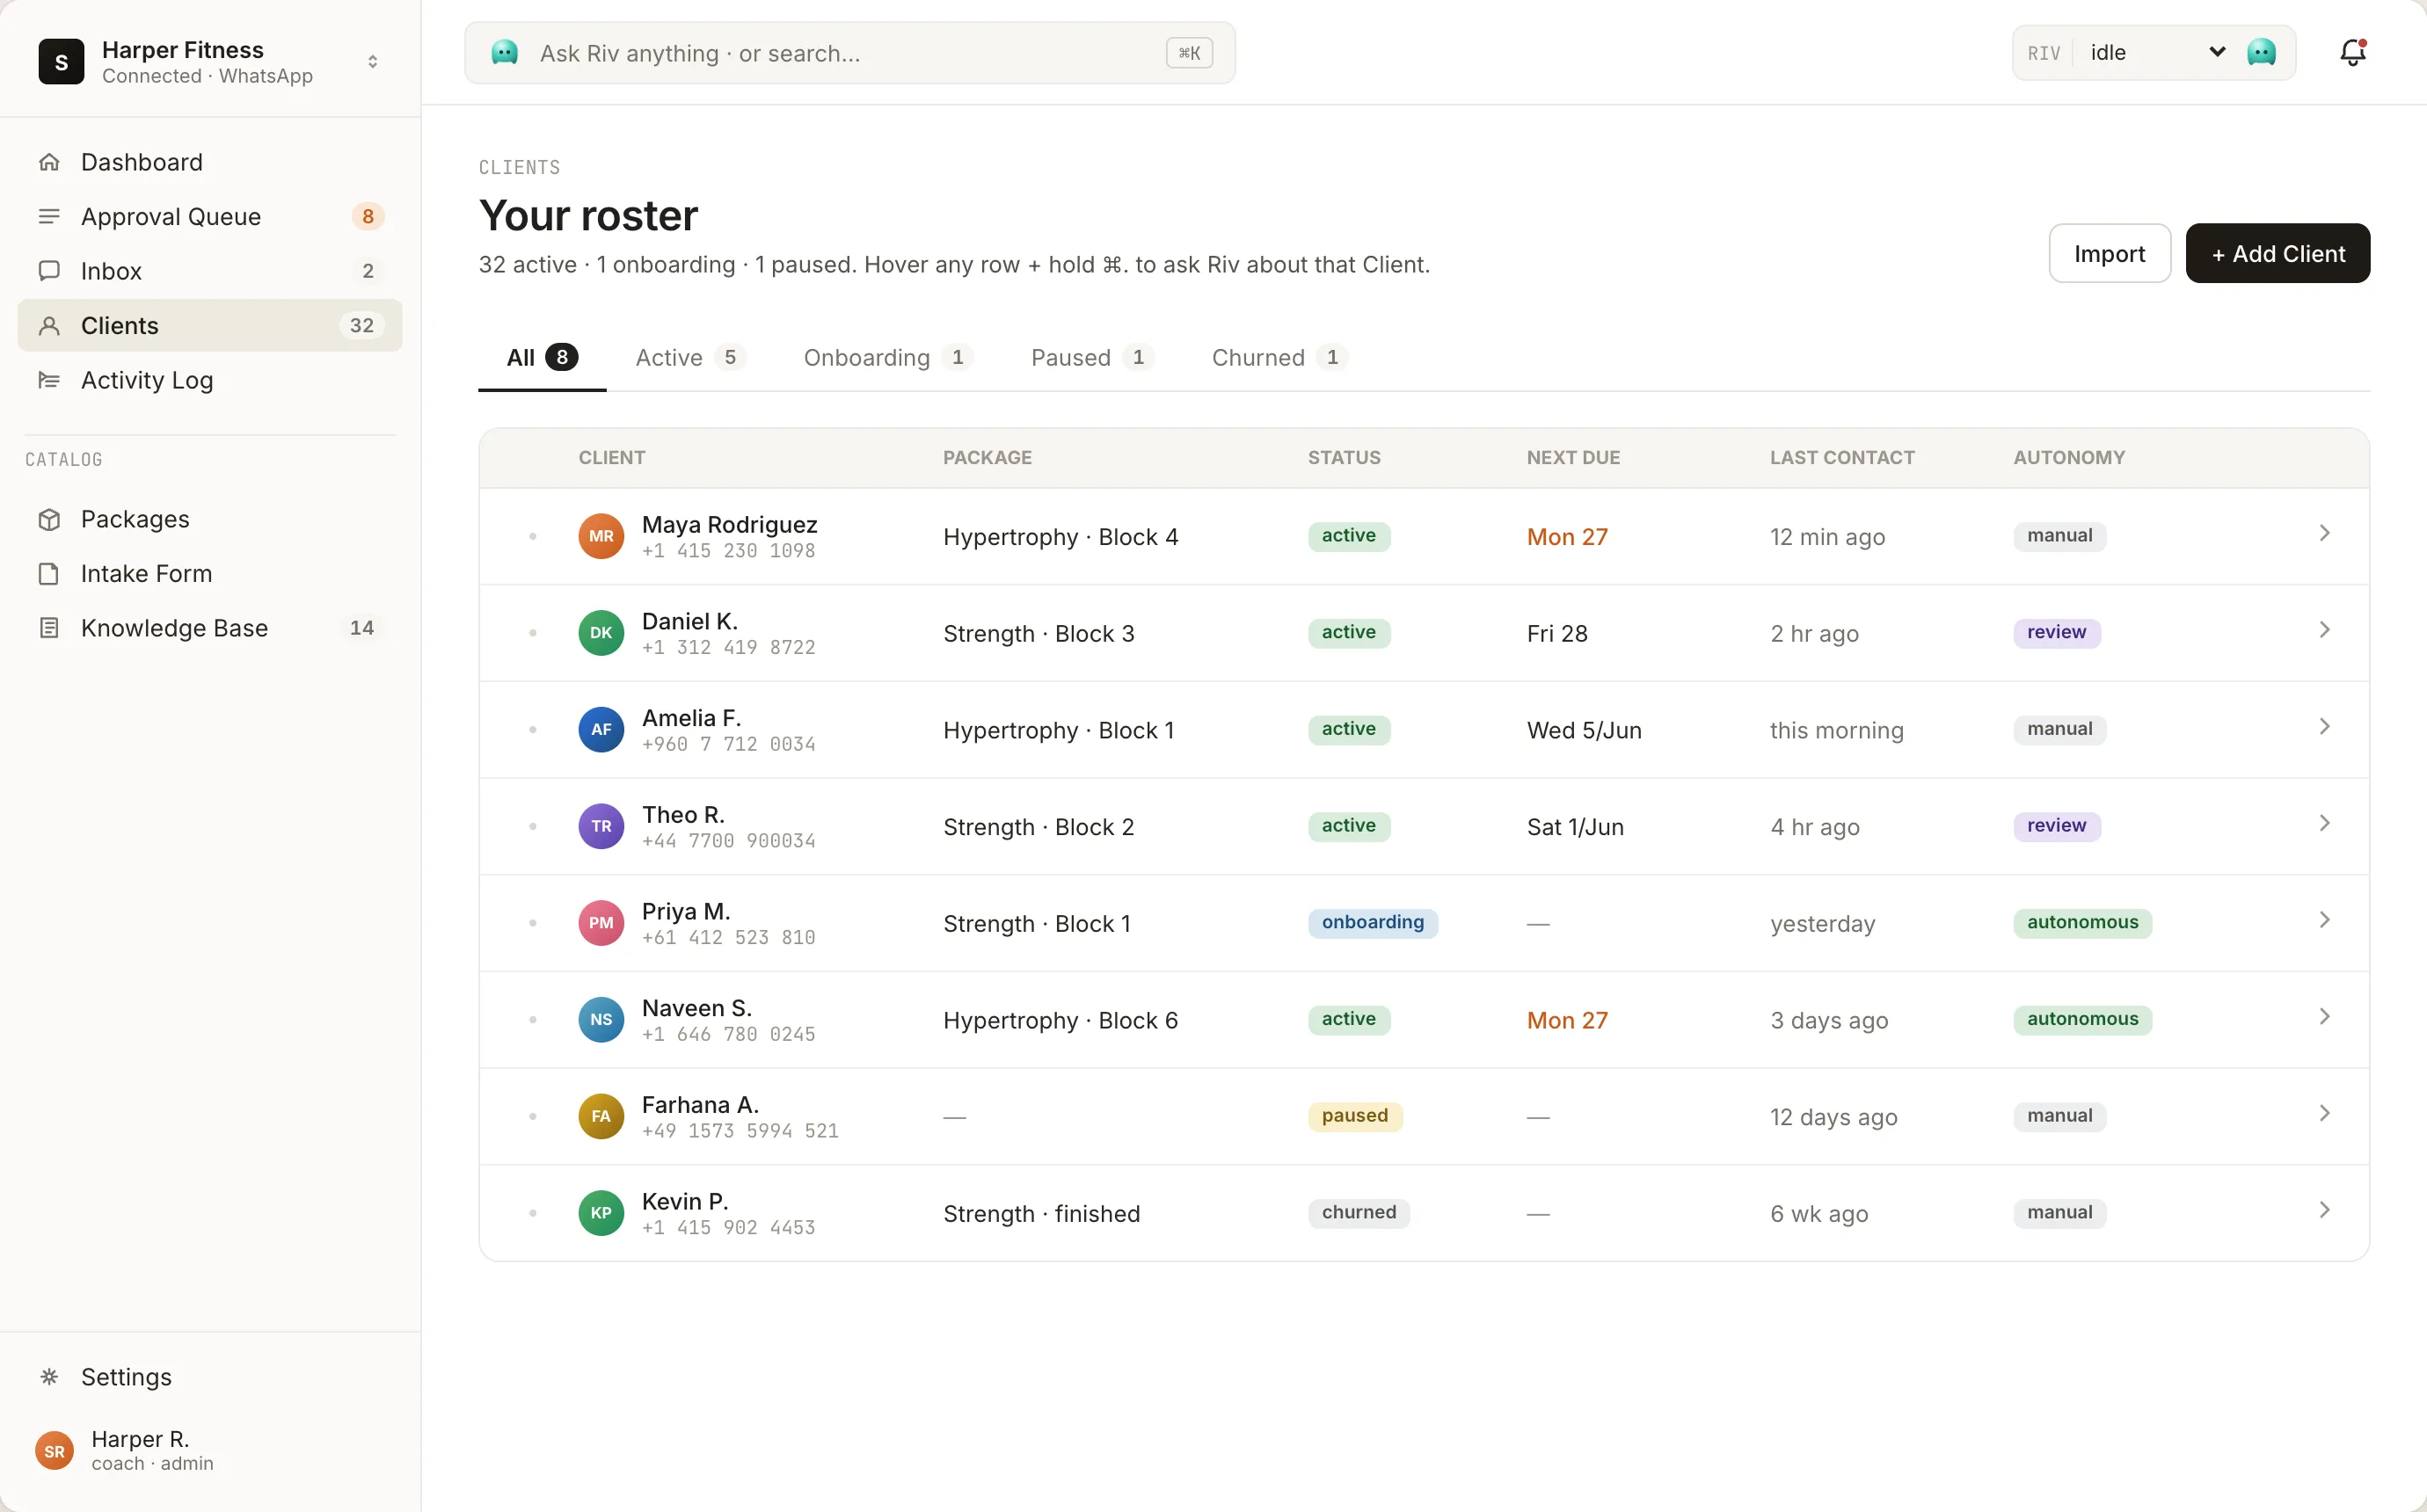Open Maya Rodriguez row chevron
The width and height of the screenshot is (2427, 1512).
[2324, 534]
